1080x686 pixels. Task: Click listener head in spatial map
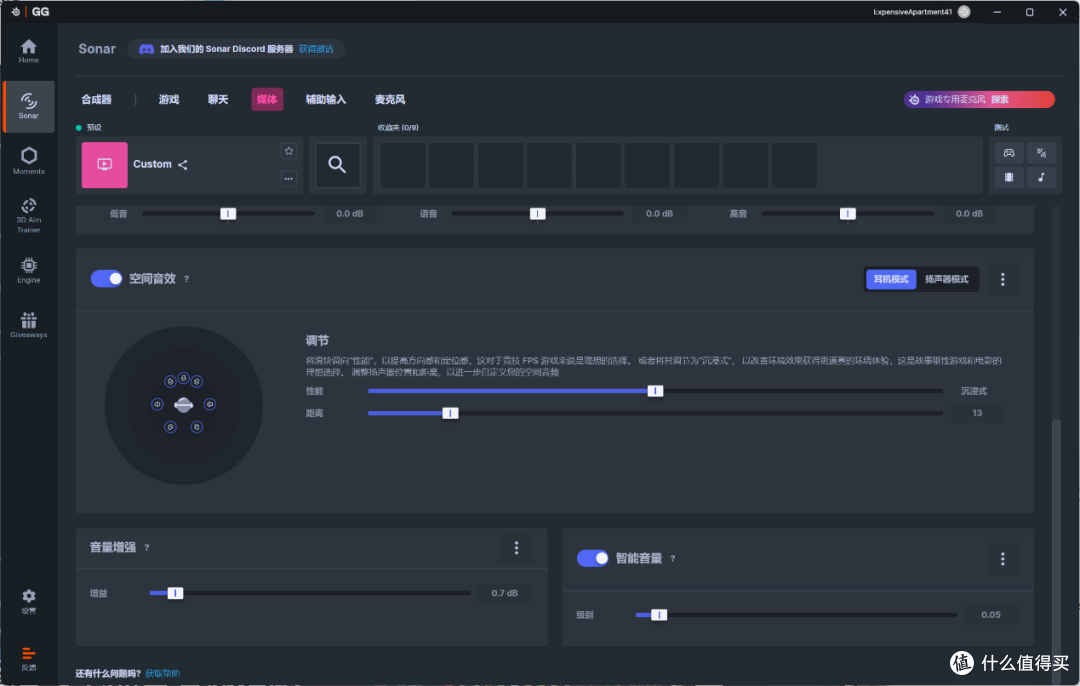(183, 405)
